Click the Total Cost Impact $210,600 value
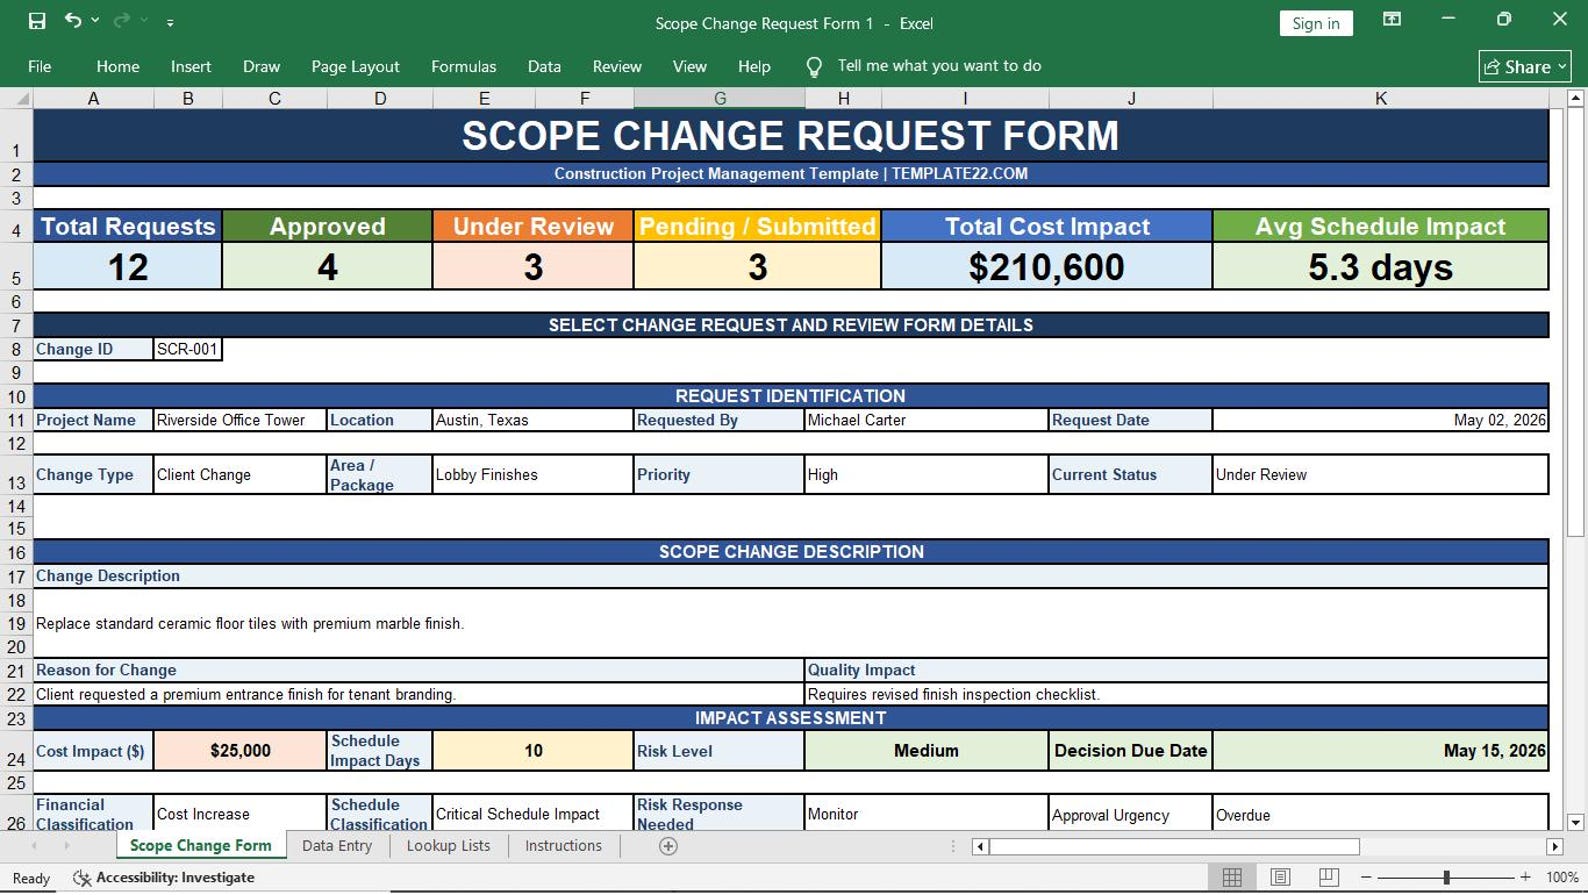 pos(1046,267)
